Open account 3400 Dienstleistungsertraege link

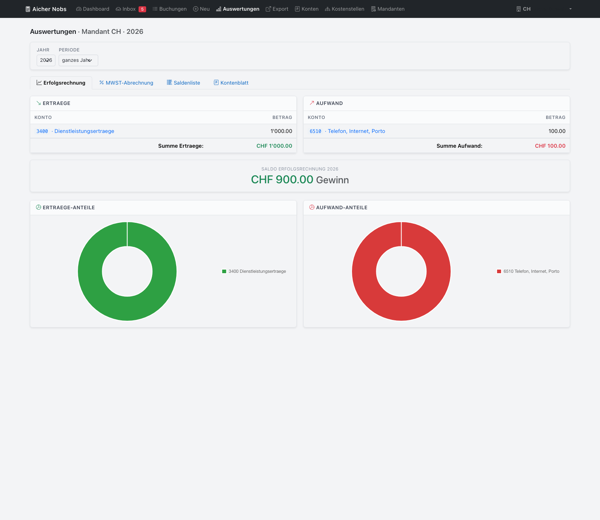(x=75, y=131)
